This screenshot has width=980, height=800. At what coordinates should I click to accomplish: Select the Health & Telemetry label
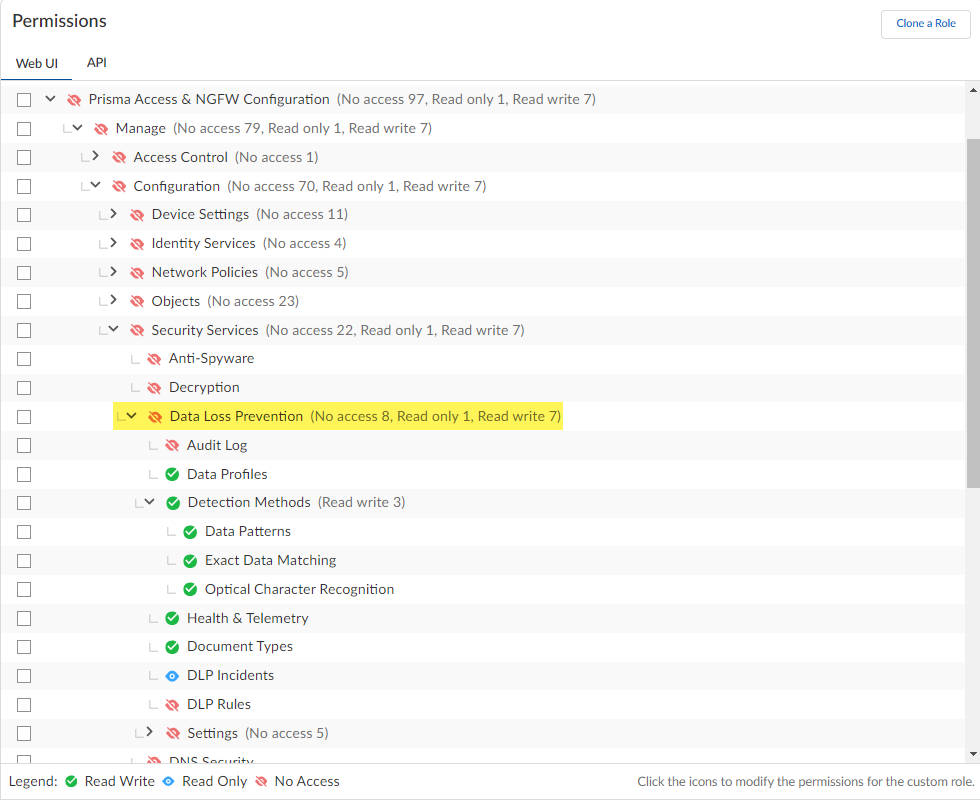tap(248, 618)
